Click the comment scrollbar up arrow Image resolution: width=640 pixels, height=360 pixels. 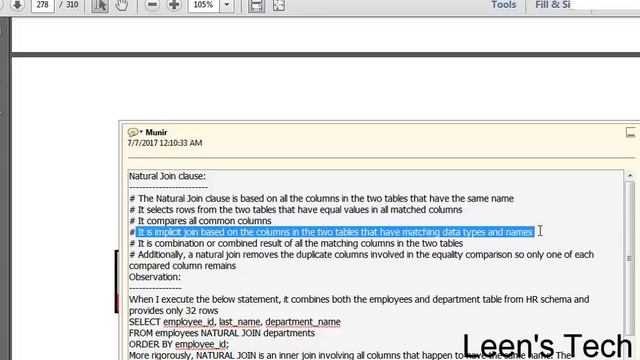pos(630,175)
